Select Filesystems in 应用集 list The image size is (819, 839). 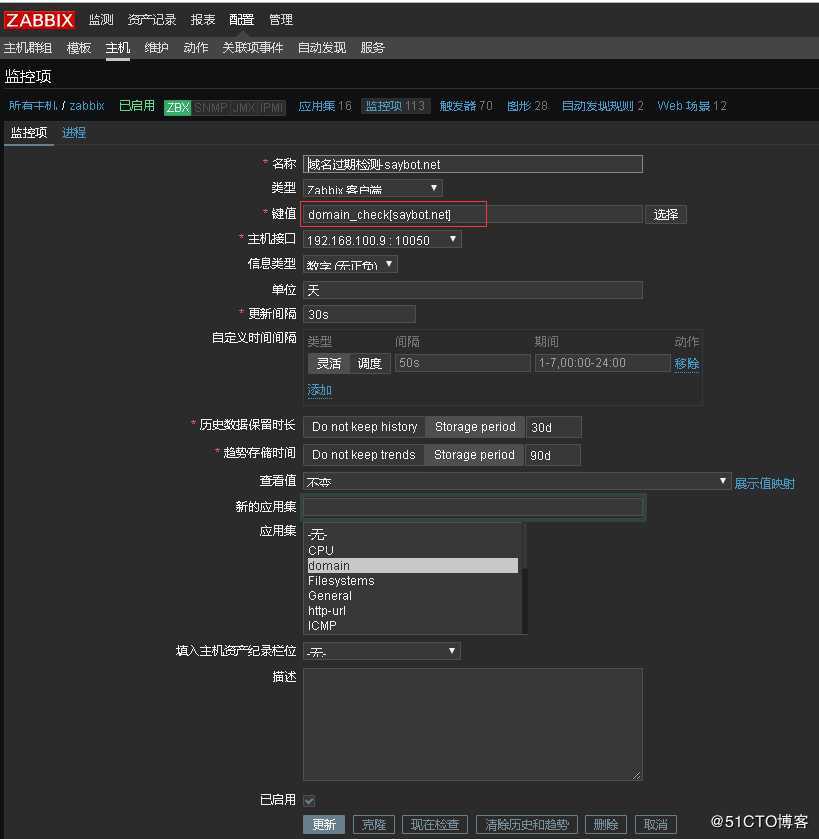click(x=412, y=581)
